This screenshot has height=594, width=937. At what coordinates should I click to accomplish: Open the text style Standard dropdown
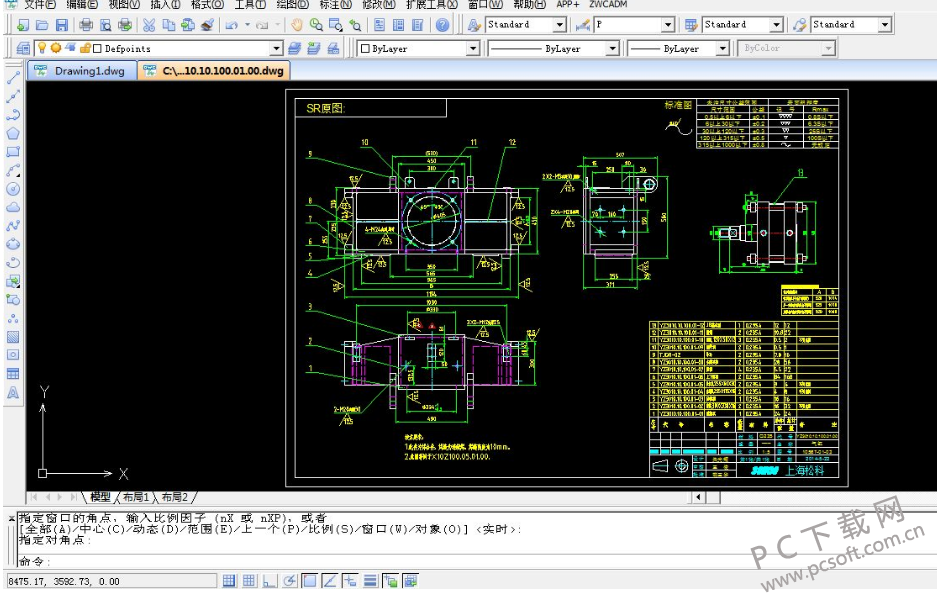click(559, 25)
